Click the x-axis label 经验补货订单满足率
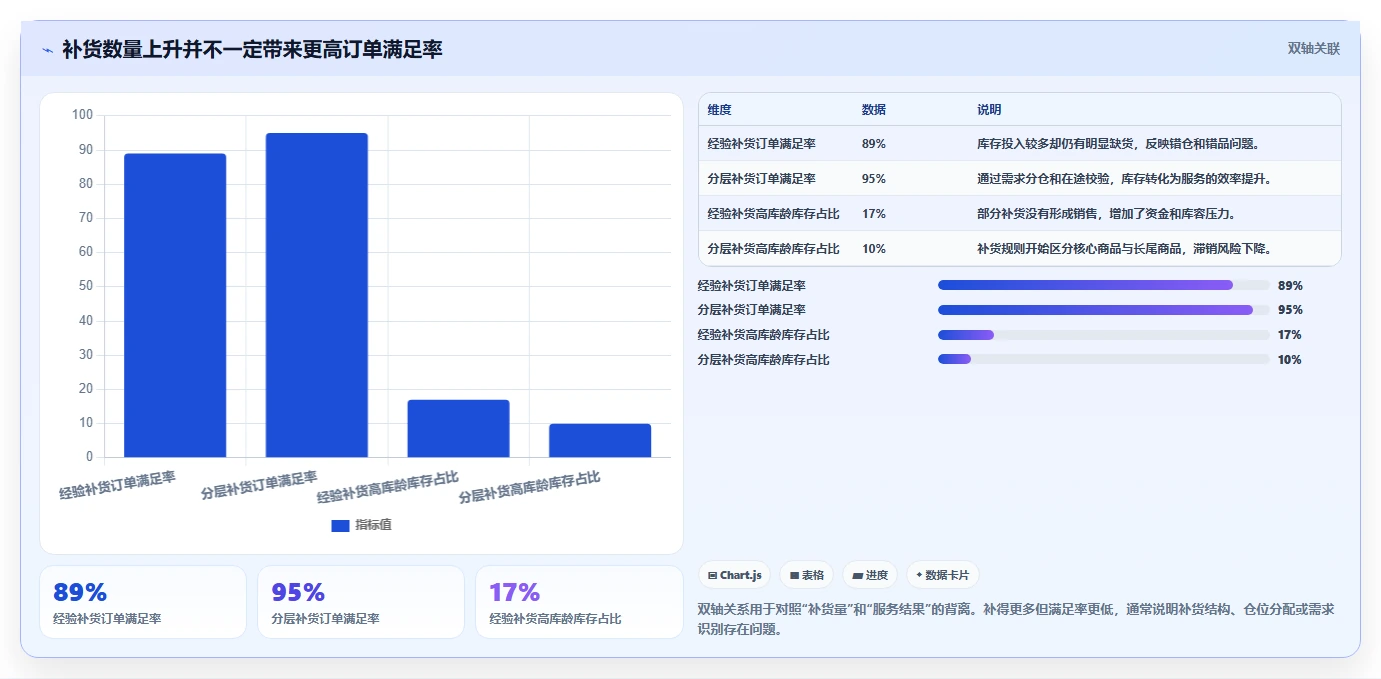Image resolution: width=1381 pixels, height=679 pixels. coord(117,484)
